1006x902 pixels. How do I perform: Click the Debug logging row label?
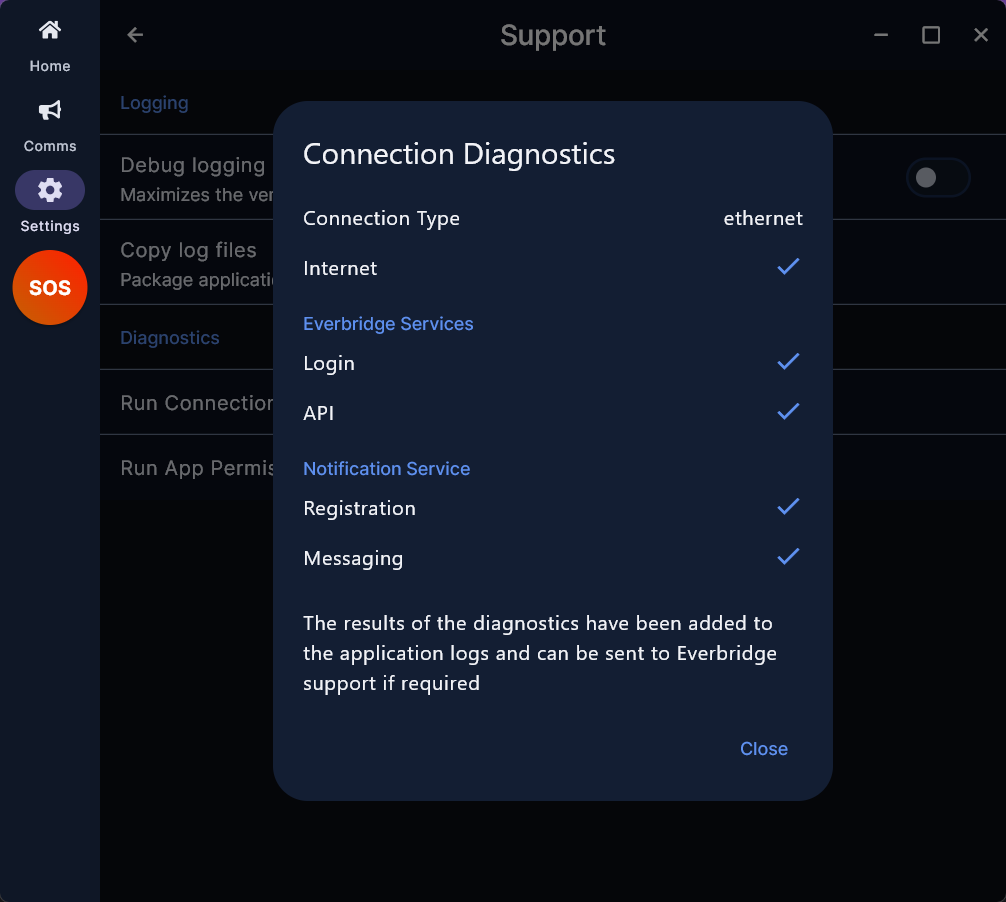tap(192, 165)
